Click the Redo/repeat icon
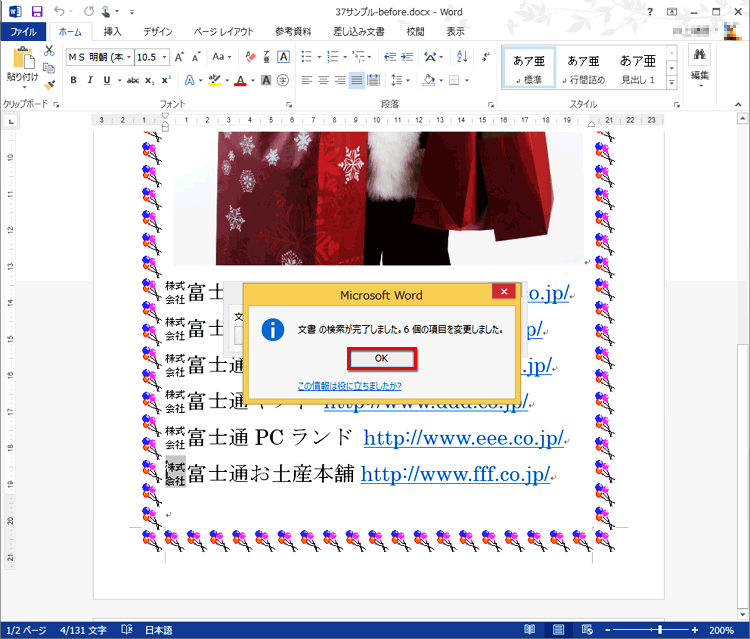This screenshot has height=639, width=750. click(x=88, y=11)
